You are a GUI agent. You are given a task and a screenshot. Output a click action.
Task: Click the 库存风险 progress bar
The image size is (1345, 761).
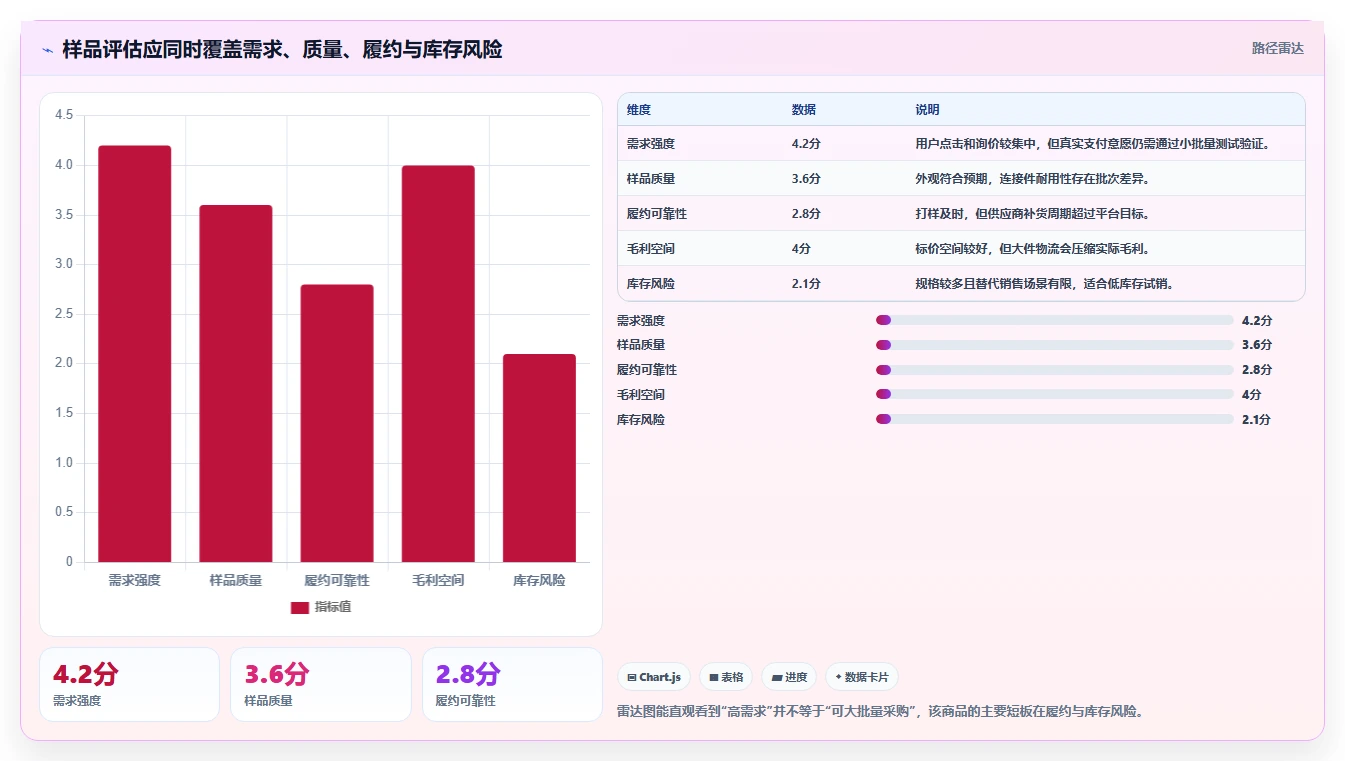click(x=1054, y=420)
